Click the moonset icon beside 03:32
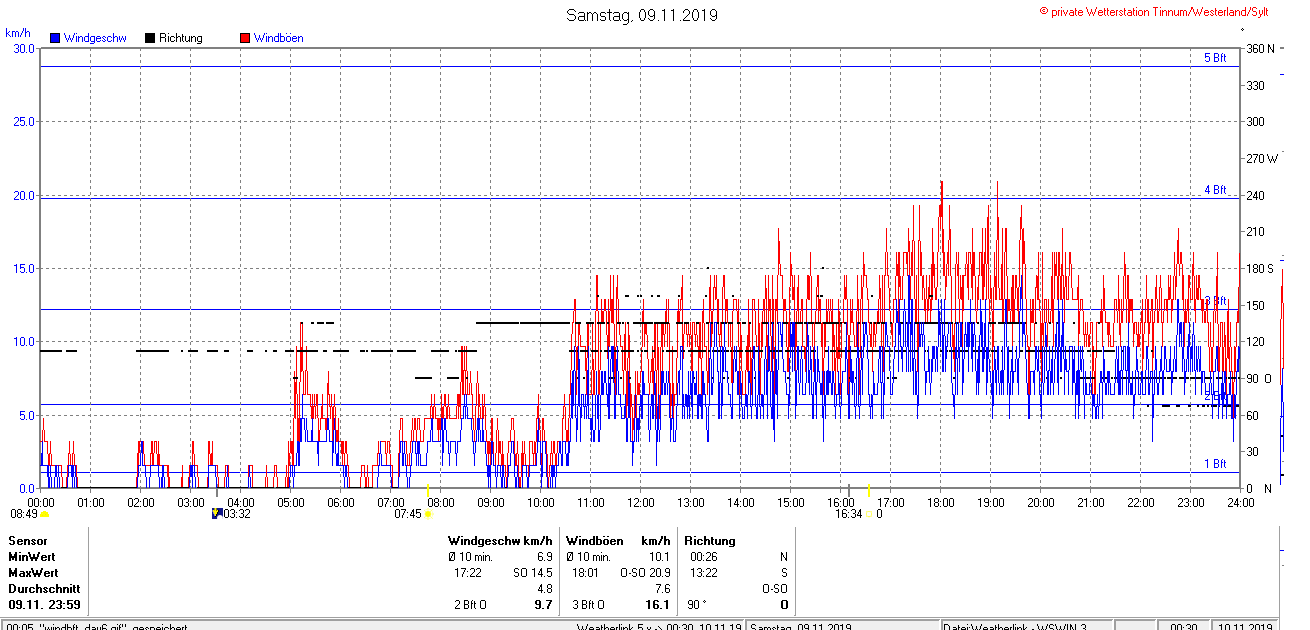The image size is (1310, 630). coord(216,513)
